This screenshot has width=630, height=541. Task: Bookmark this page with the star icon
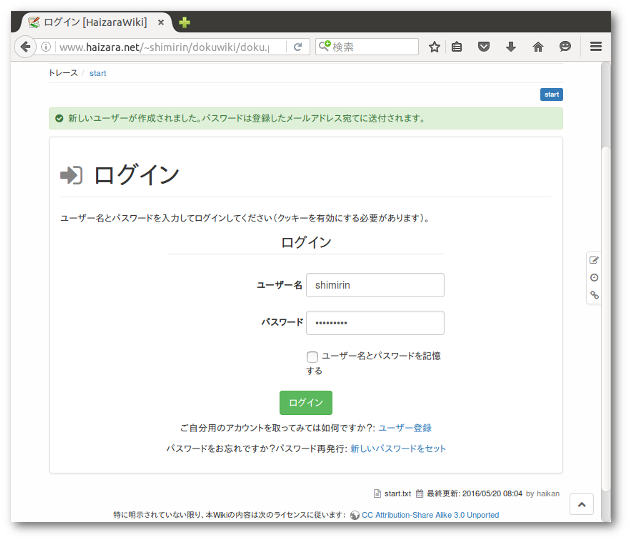434,47
